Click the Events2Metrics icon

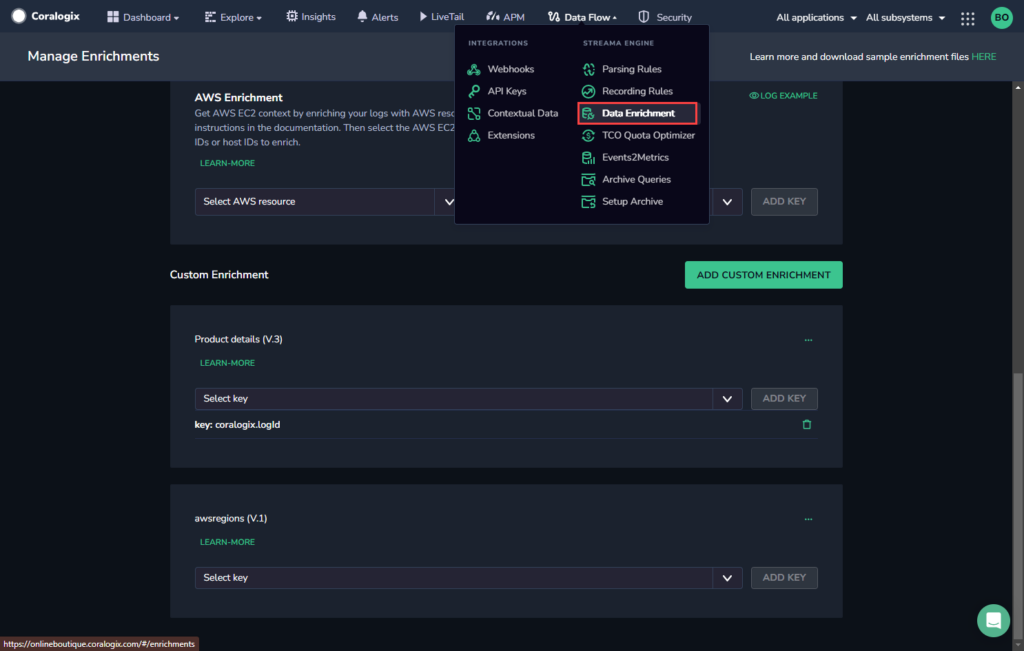588,157
